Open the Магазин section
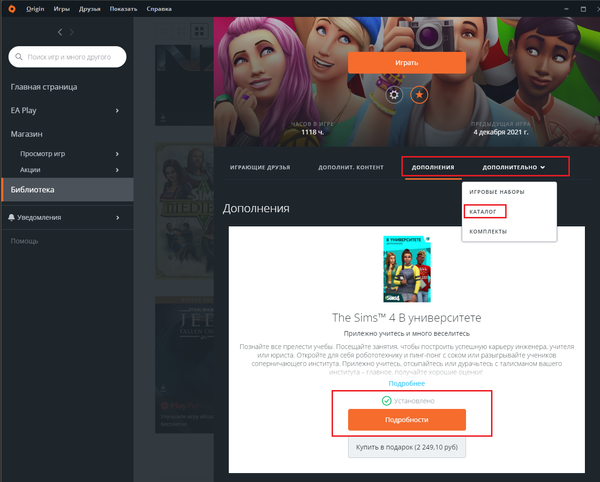 tap(26, 134)
